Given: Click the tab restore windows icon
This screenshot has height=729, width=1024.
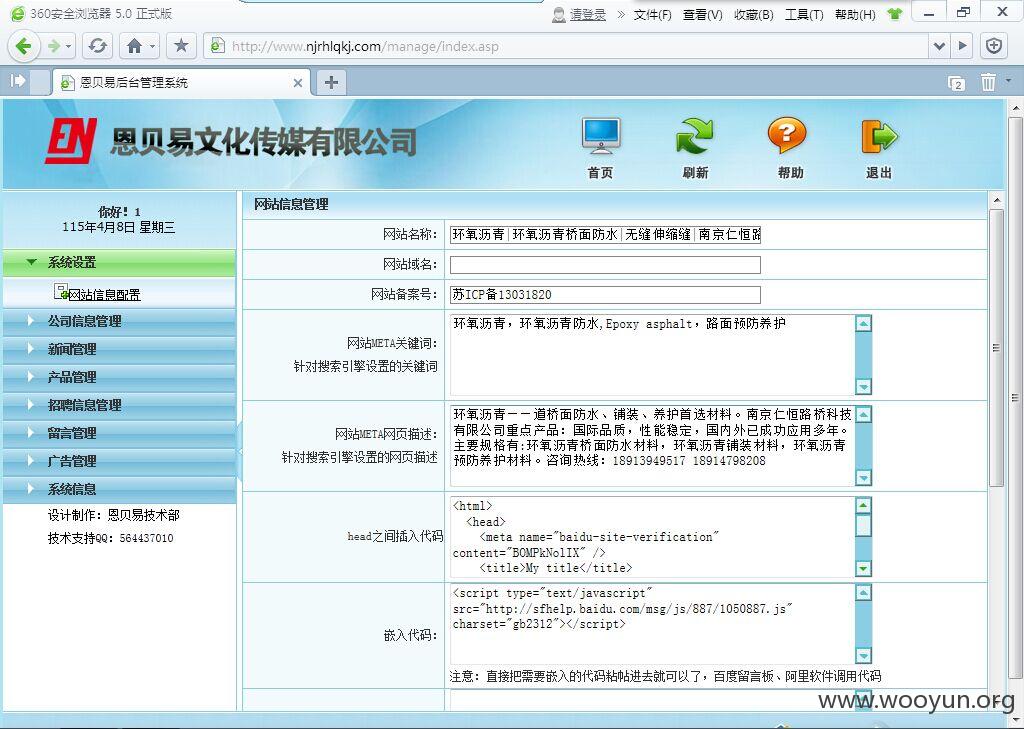Looking at the screenshot, I should click(956, 83).
